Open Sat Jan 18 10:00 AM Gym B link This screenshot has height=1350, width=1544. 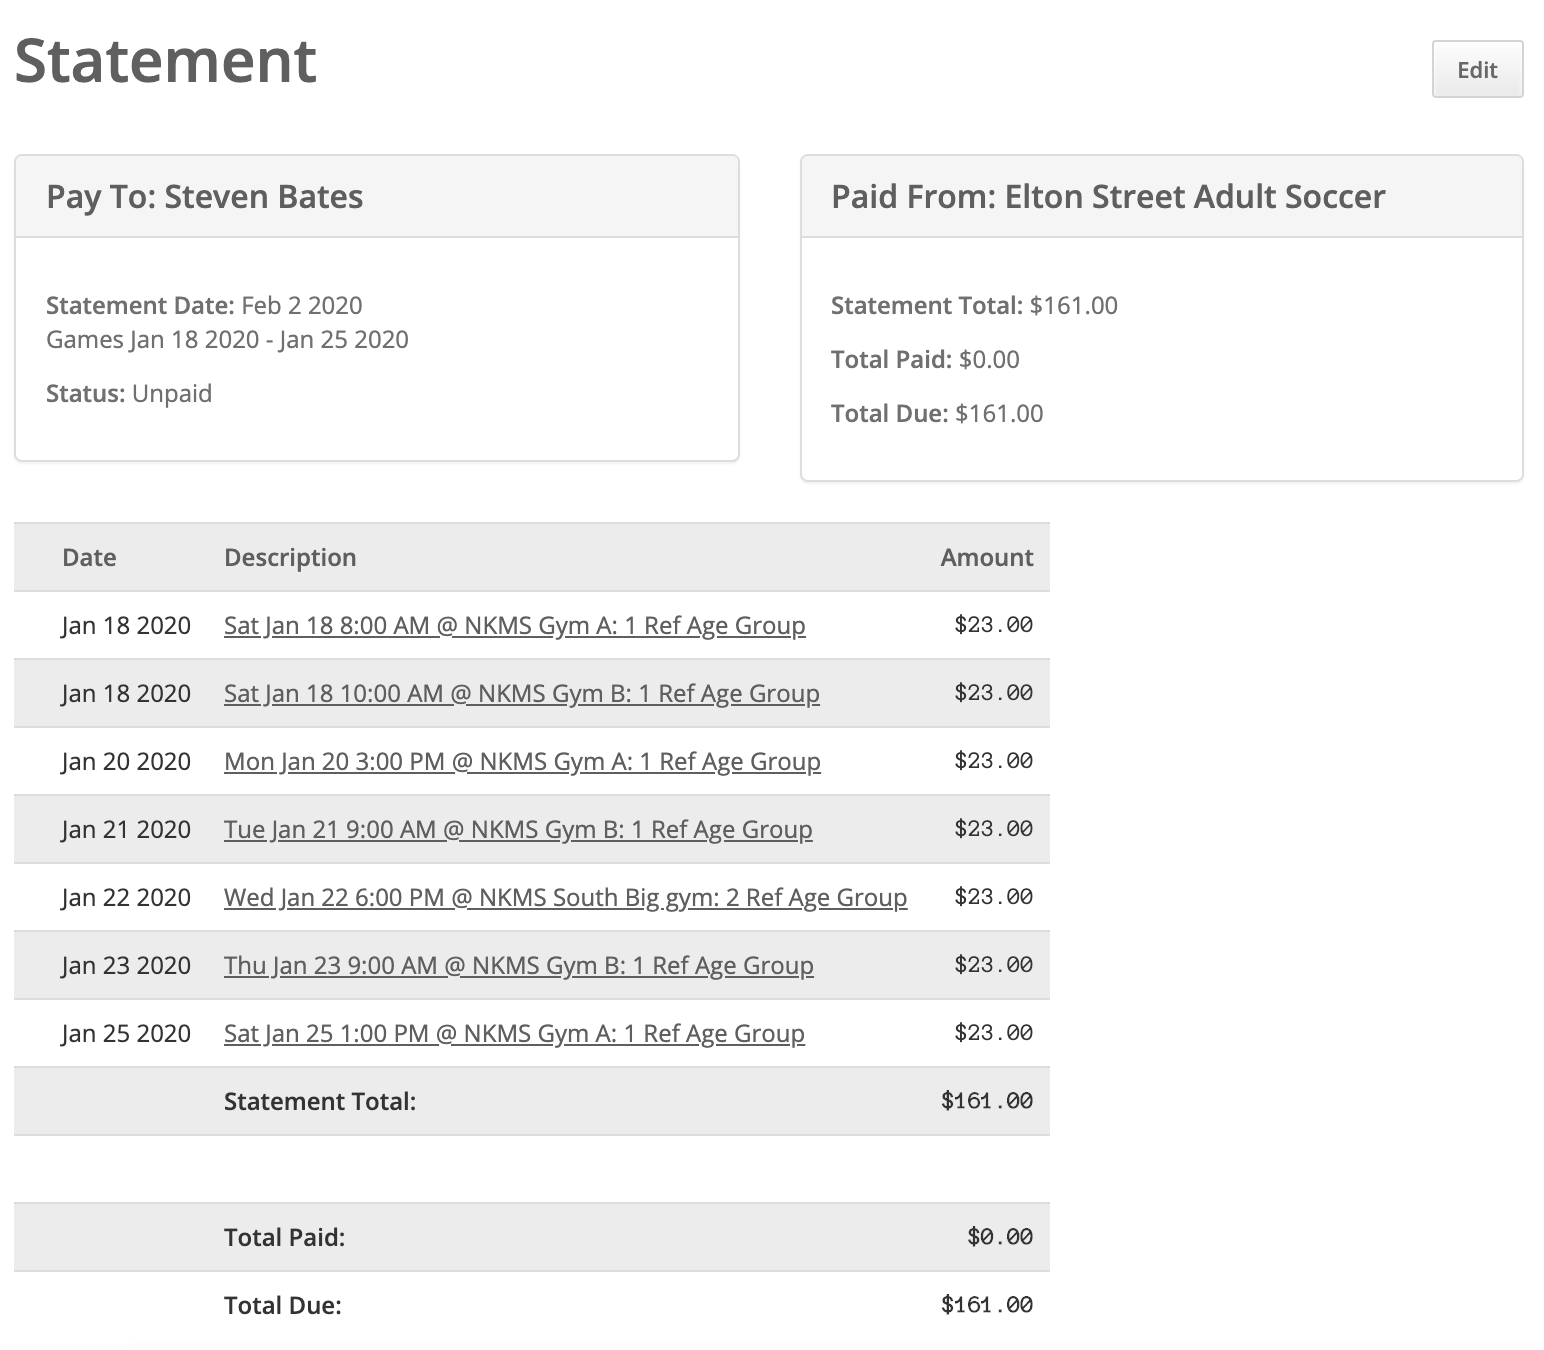(x=521, y=693)
